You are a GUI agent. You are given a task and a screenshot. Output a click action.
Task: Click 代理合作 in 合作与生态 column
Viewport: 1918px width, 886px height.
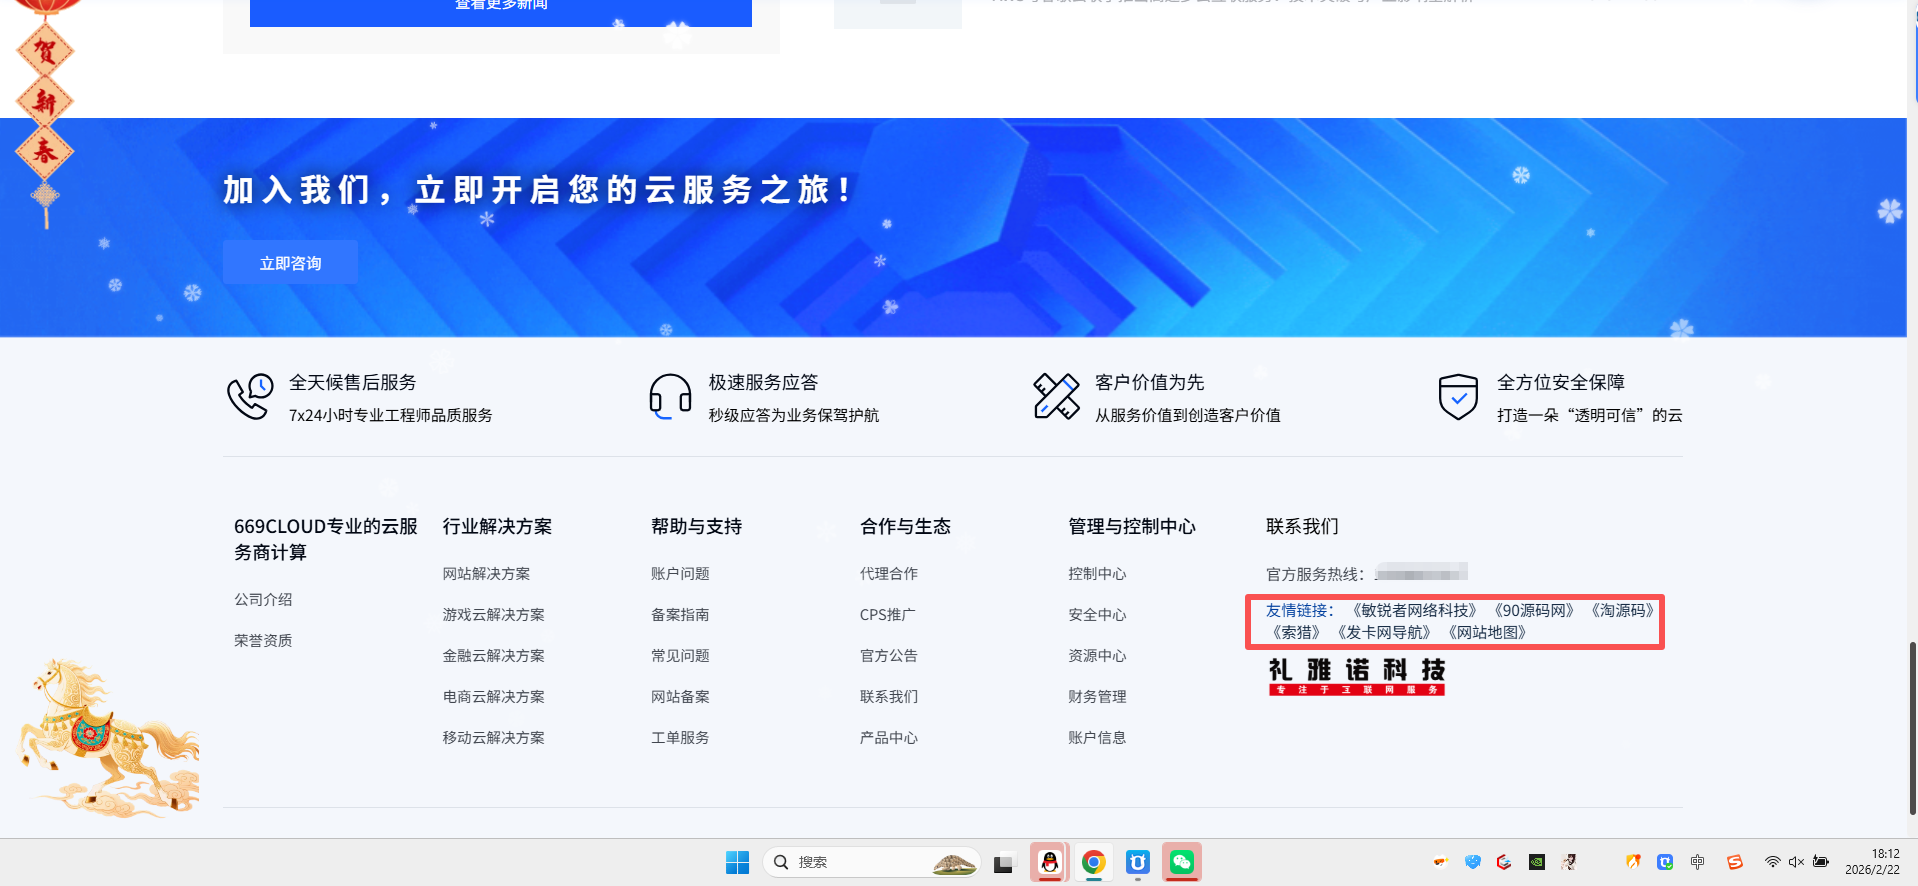coord(888,574)
